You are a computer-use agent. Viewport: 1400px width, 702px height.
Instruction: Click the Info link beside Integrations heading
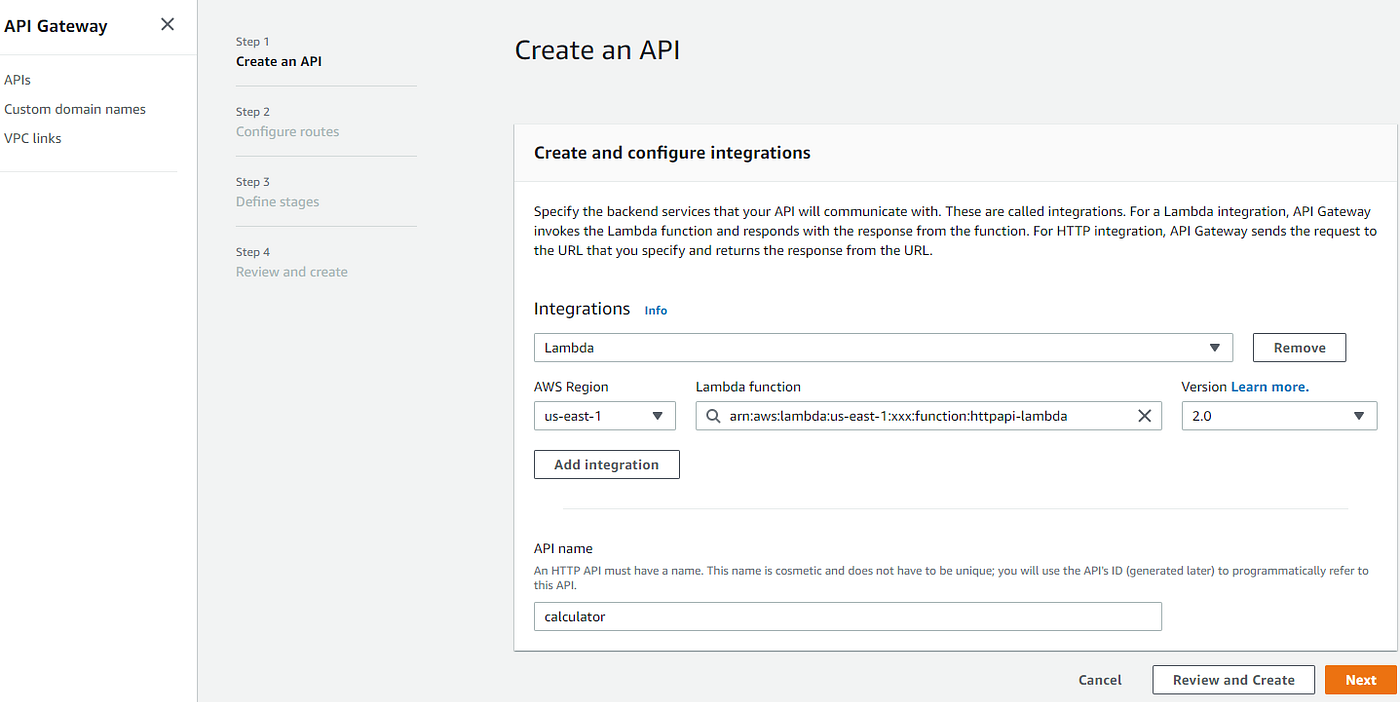coord(655,310)
